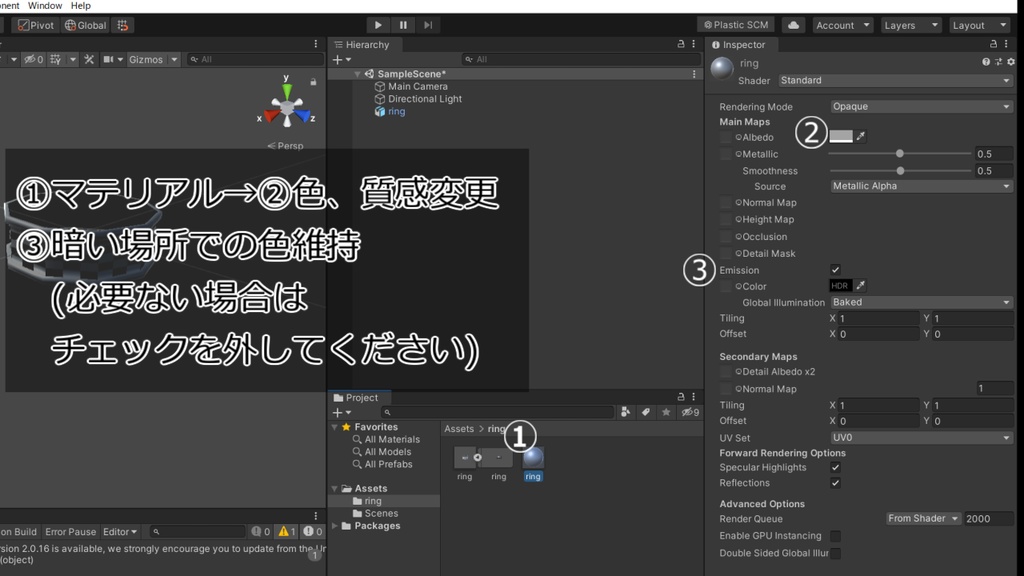Focus the Scene view search field

pyautogui.click(x=255, y=59)
